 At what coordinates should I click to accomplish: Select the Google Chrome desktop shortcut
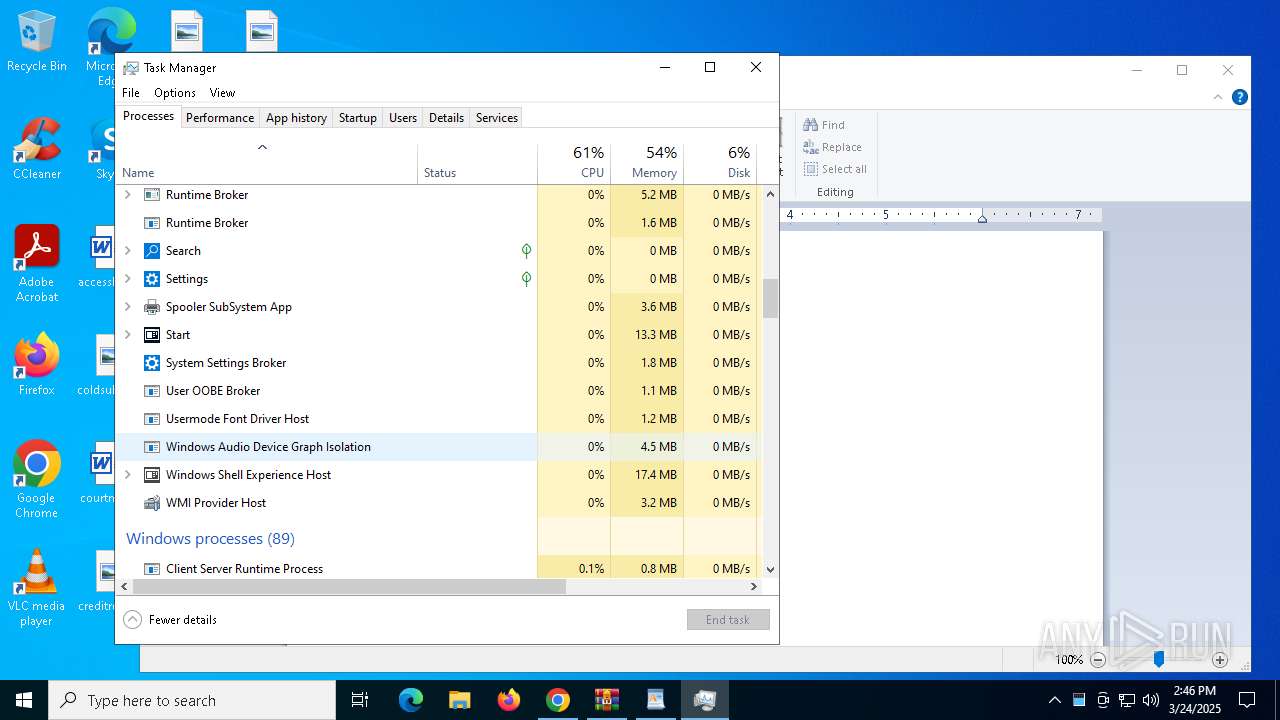tap(37, 480)
